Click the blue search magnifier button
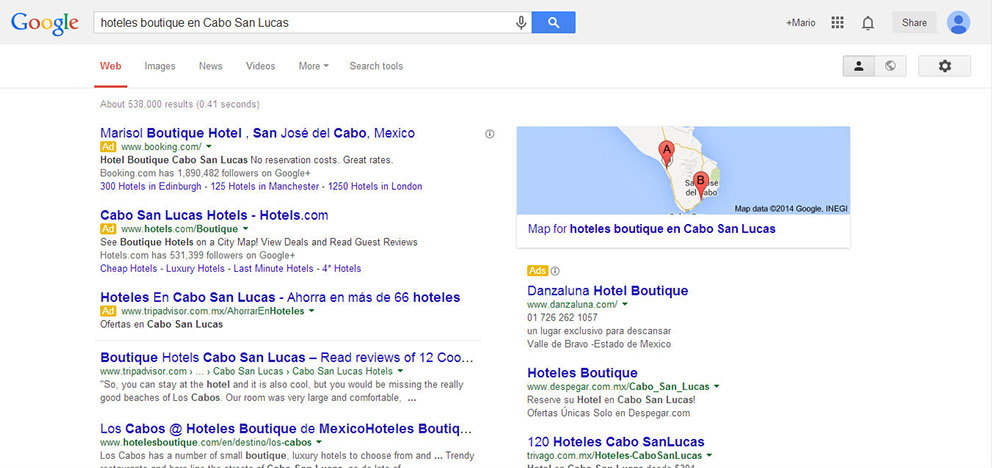This screenshot has height=468, width=992. [x=554, y=23]
